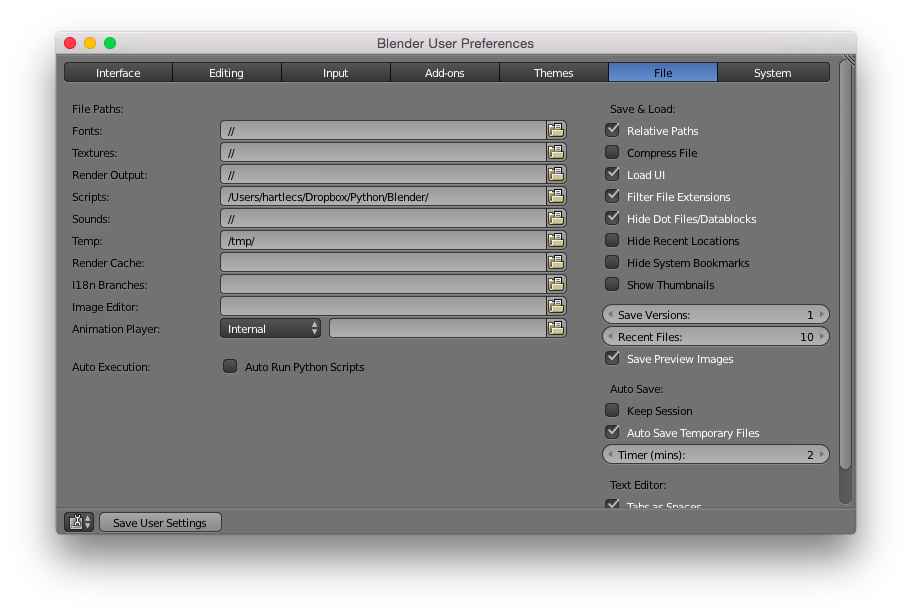Viewport: 912px width, 614px height.
Task: Toggle Save Preview Images
Action: (x=612, y=358)
